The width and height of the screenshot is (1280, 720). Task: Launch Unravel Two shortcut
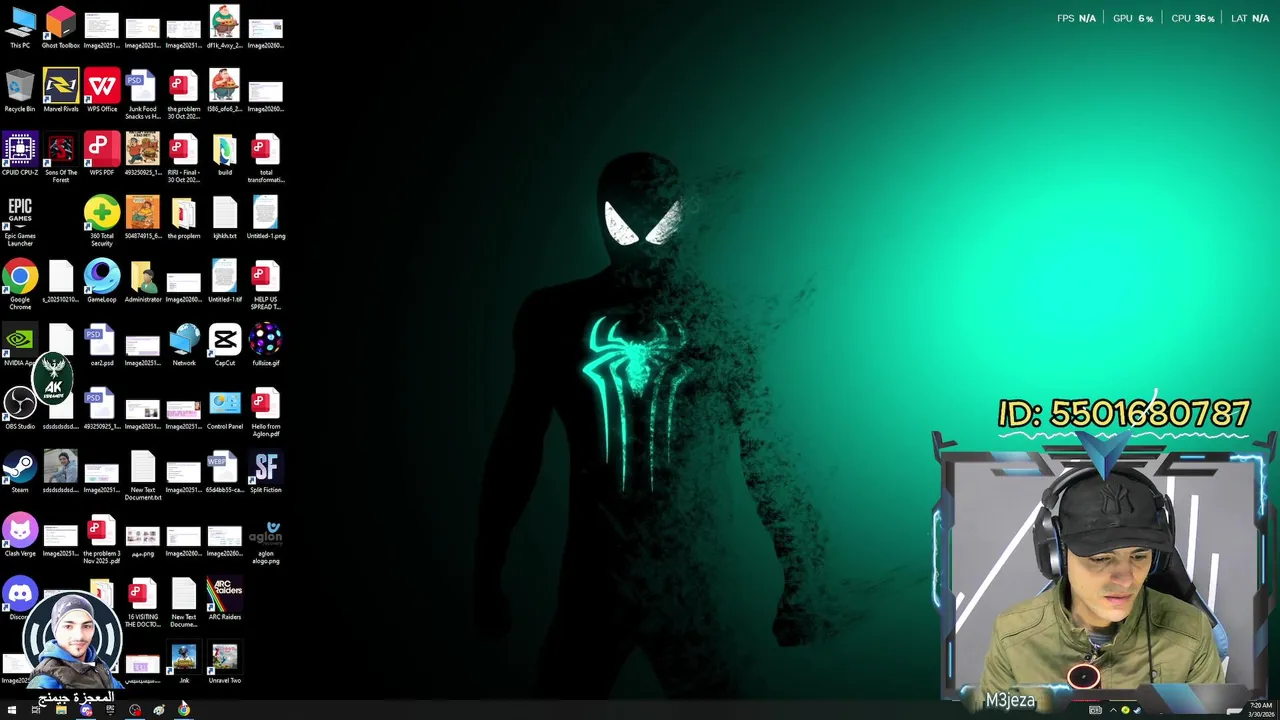click(225, 663)
